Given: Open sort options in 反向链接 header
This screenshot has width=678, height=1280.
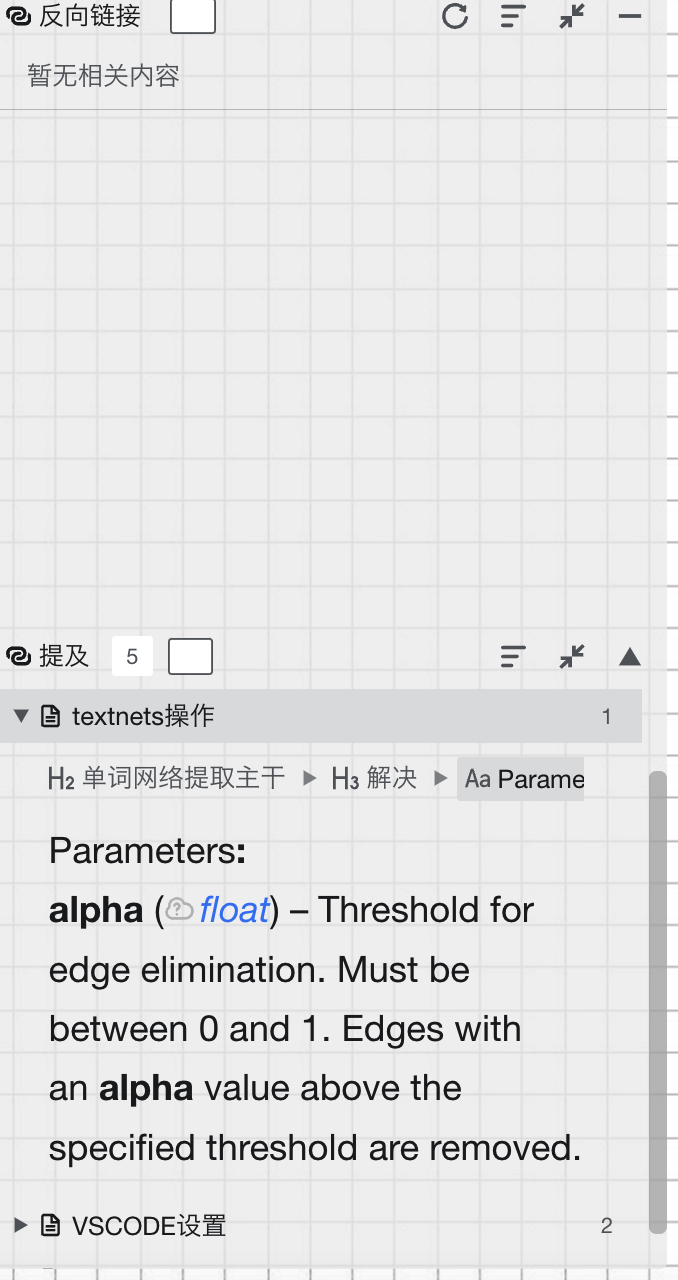Looking at the screenshot, I should 513,16.
